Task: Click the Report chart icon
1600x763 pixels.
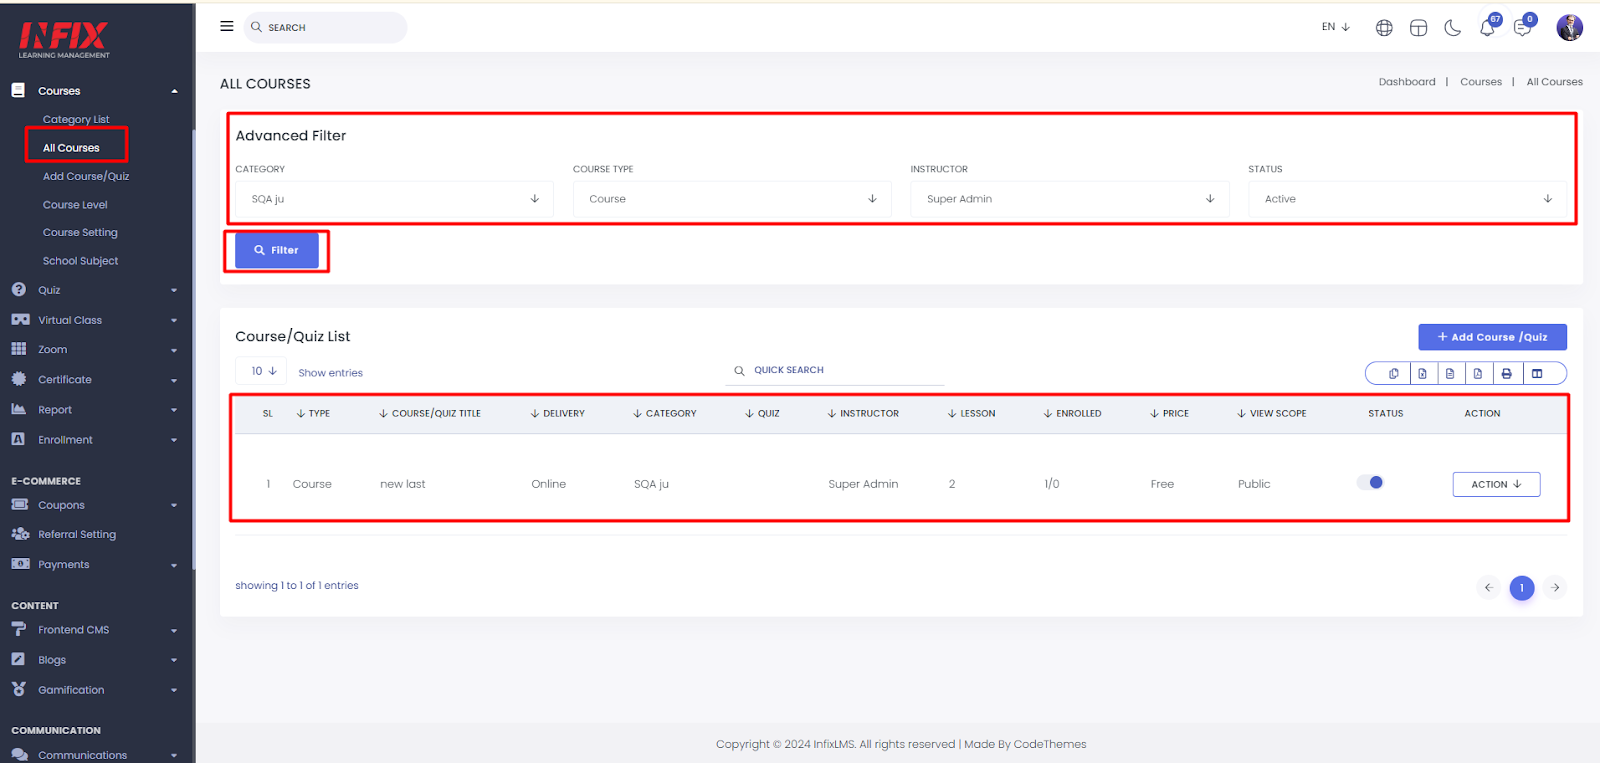Action: coord(18,409)
